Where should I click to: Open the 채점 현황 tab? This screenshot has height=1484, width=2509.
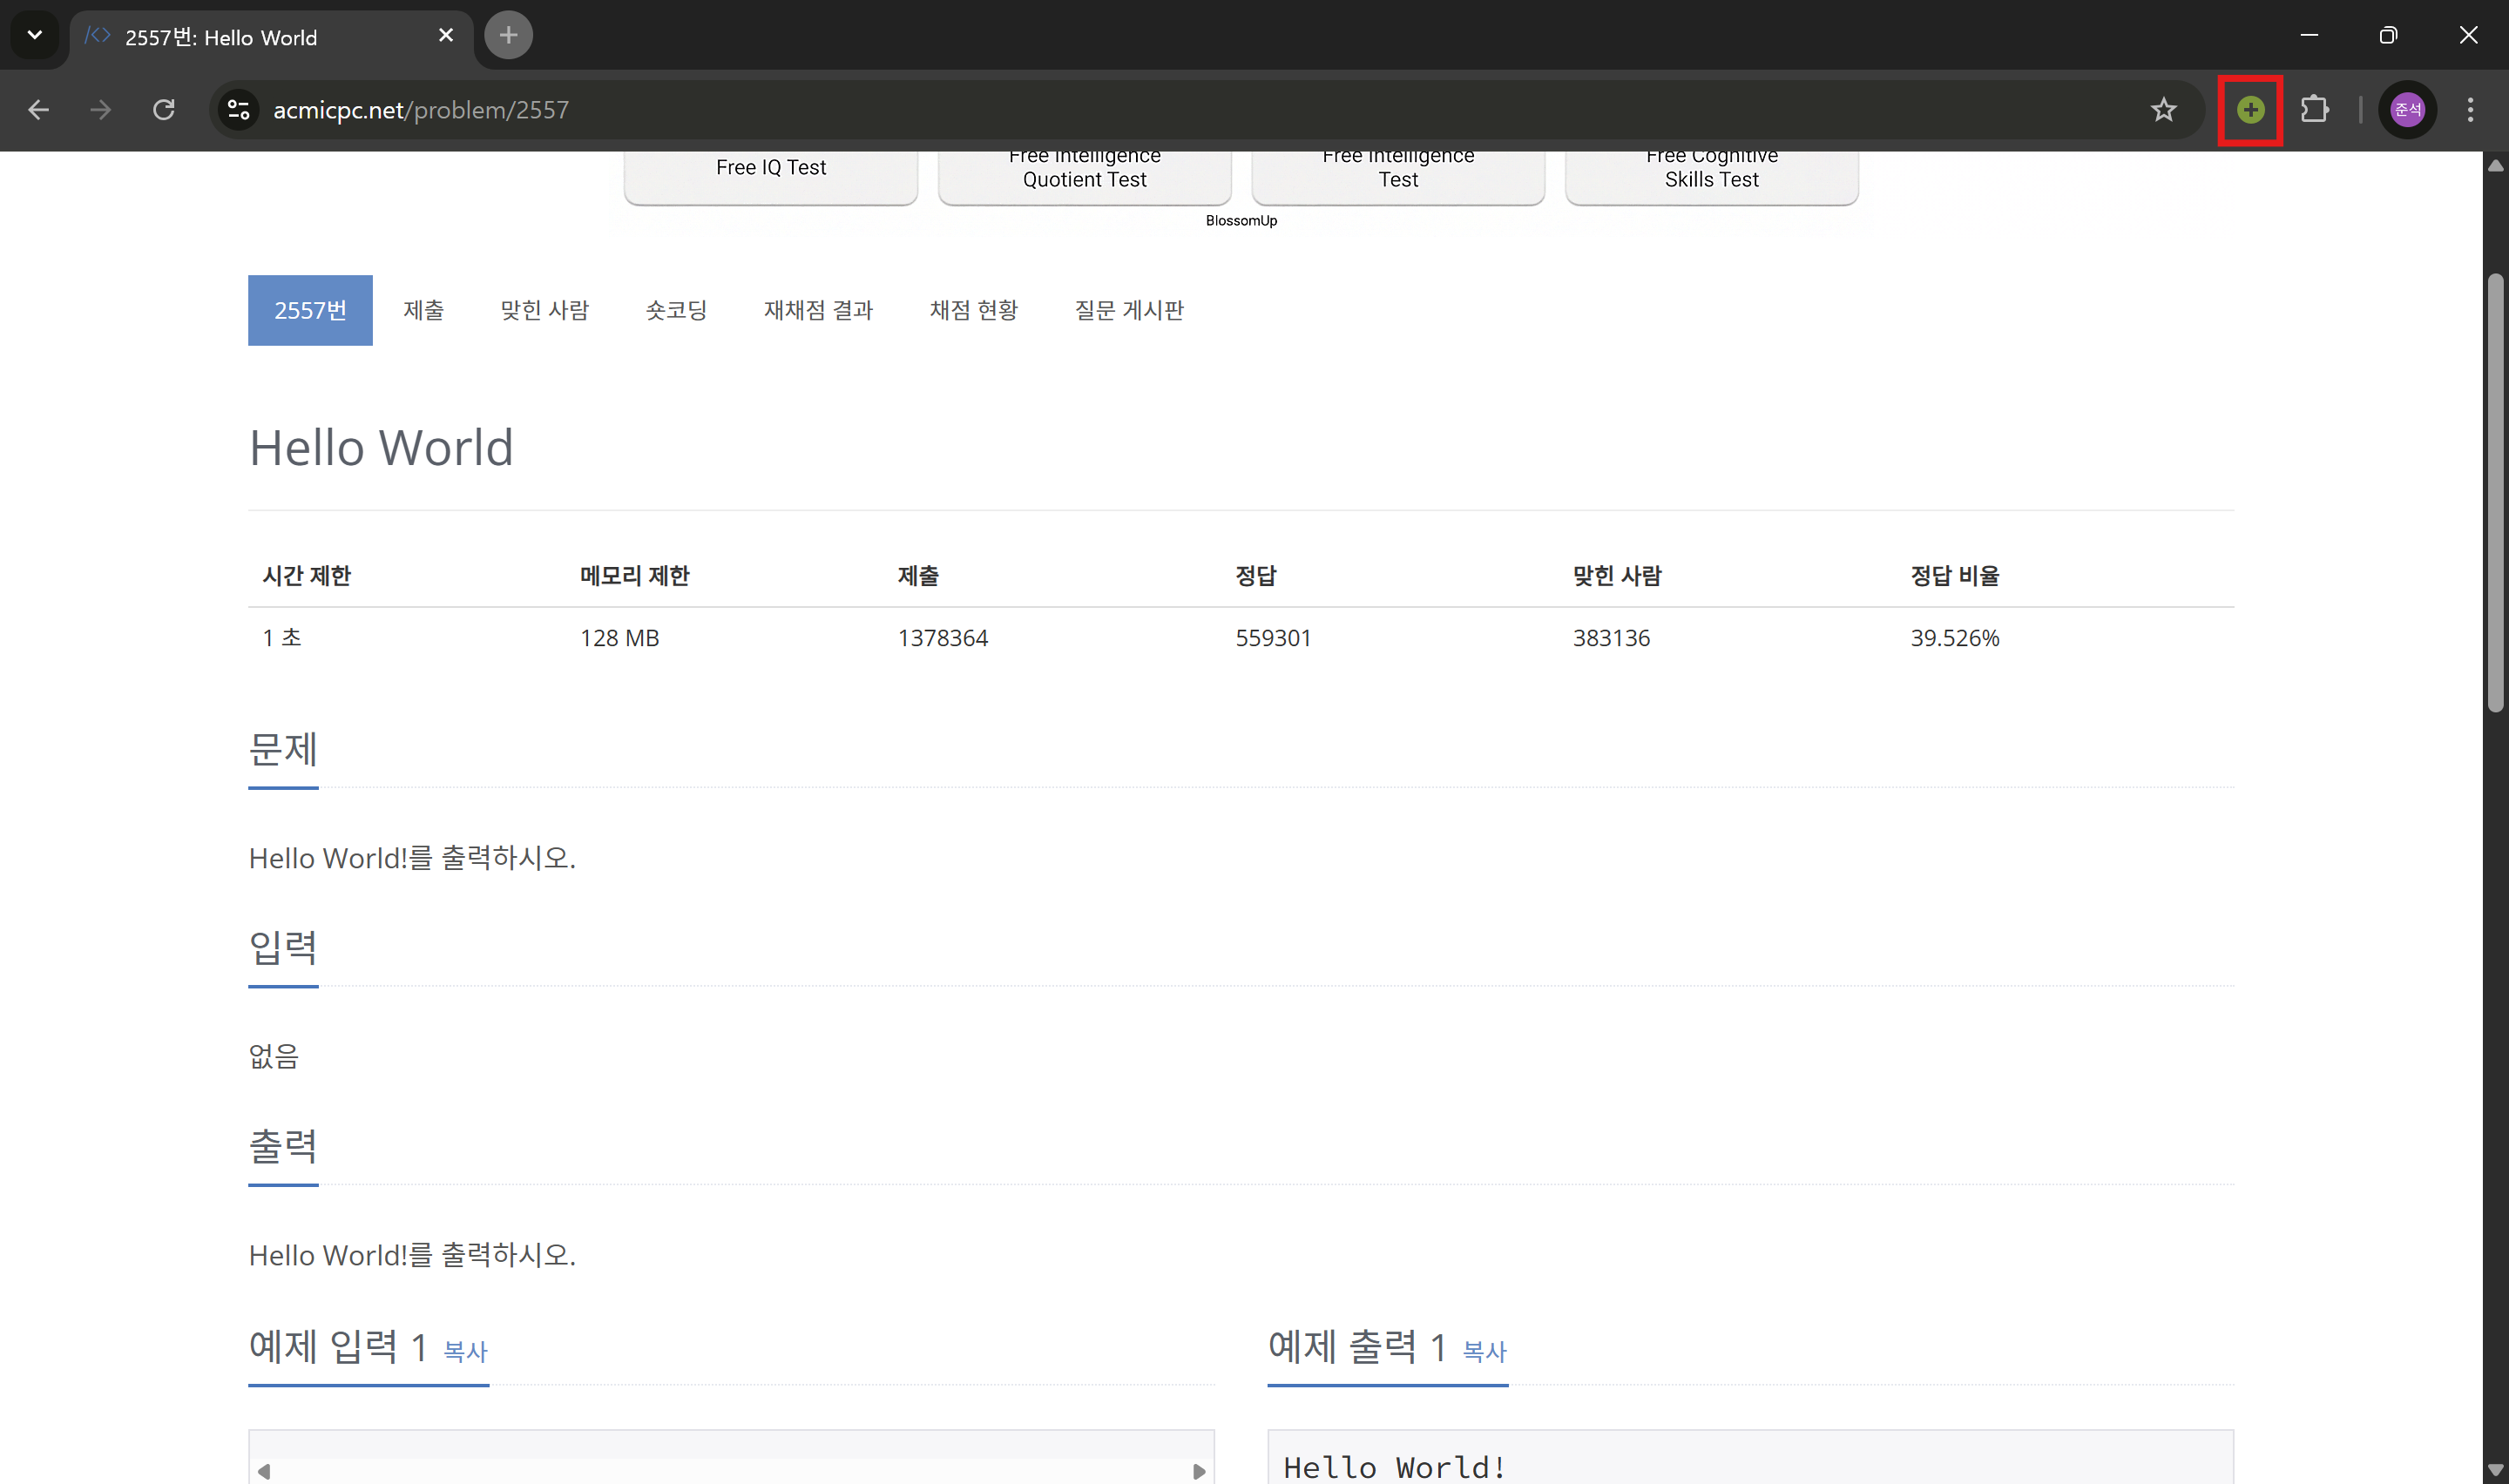[974, 310]
